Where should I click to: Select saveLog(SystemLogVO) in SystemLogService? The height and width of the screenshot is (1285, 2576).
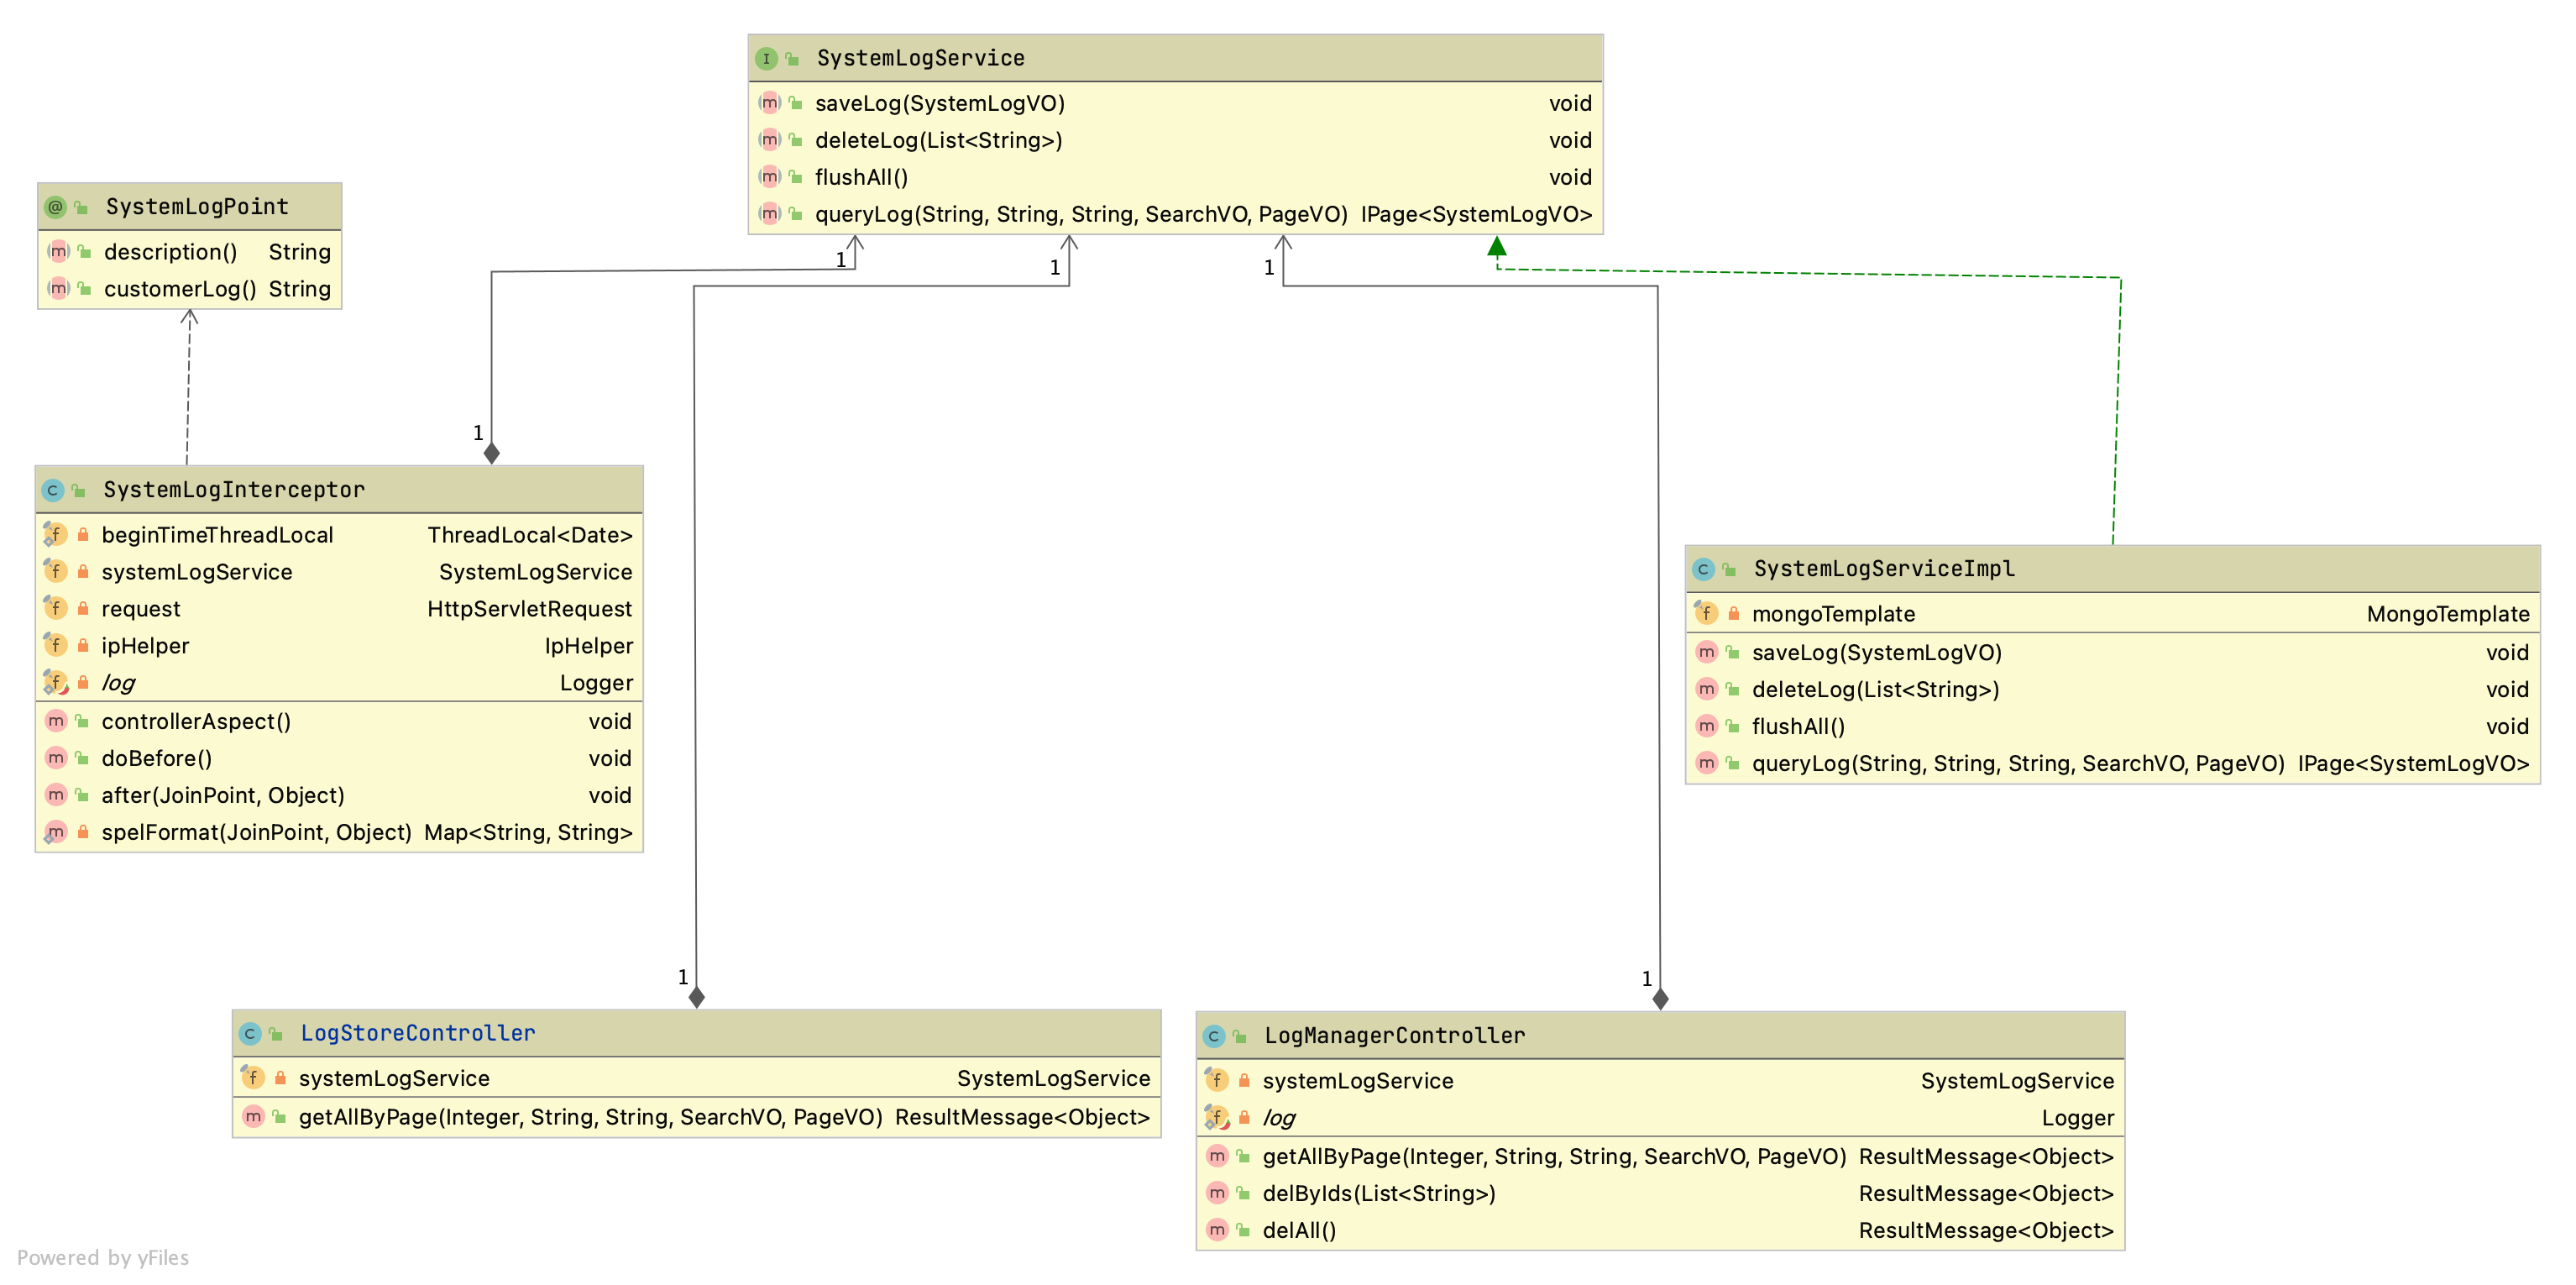point(940,103)
